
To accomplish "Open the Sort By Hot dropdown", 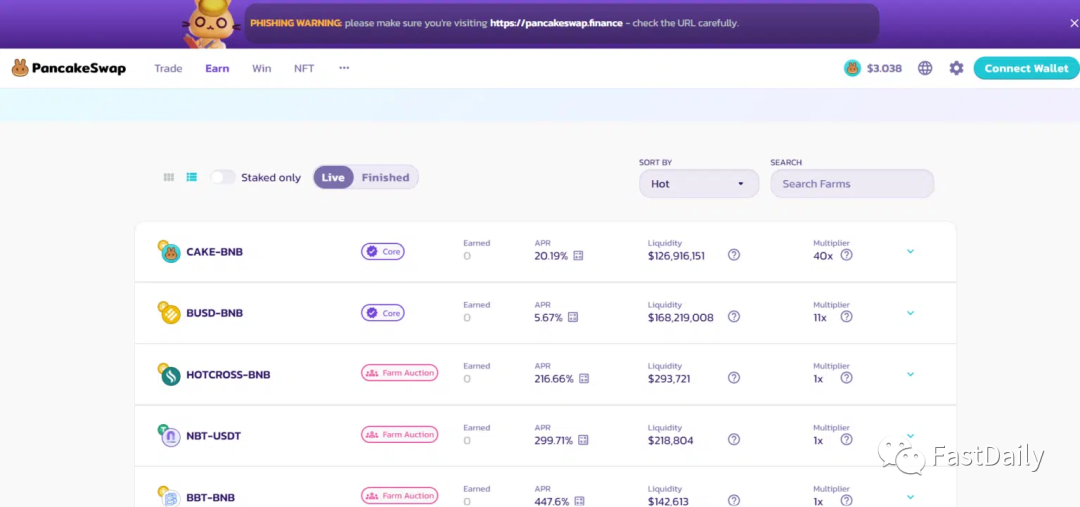I will click(698, 184).
